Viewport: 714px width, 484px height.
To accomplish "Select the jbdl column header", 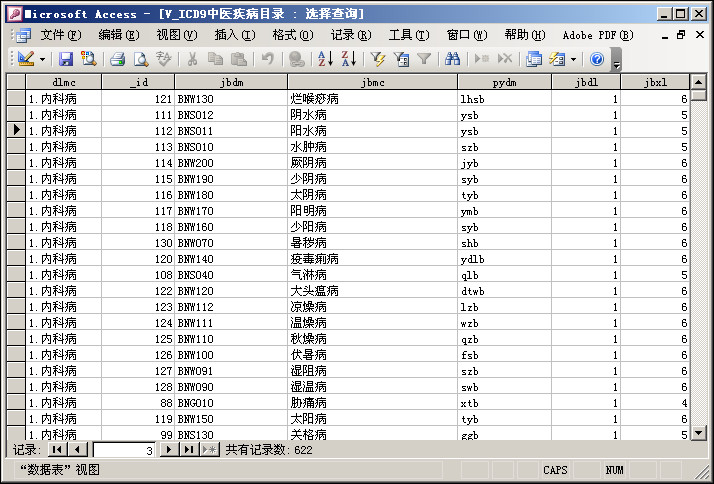I will 586,82.
